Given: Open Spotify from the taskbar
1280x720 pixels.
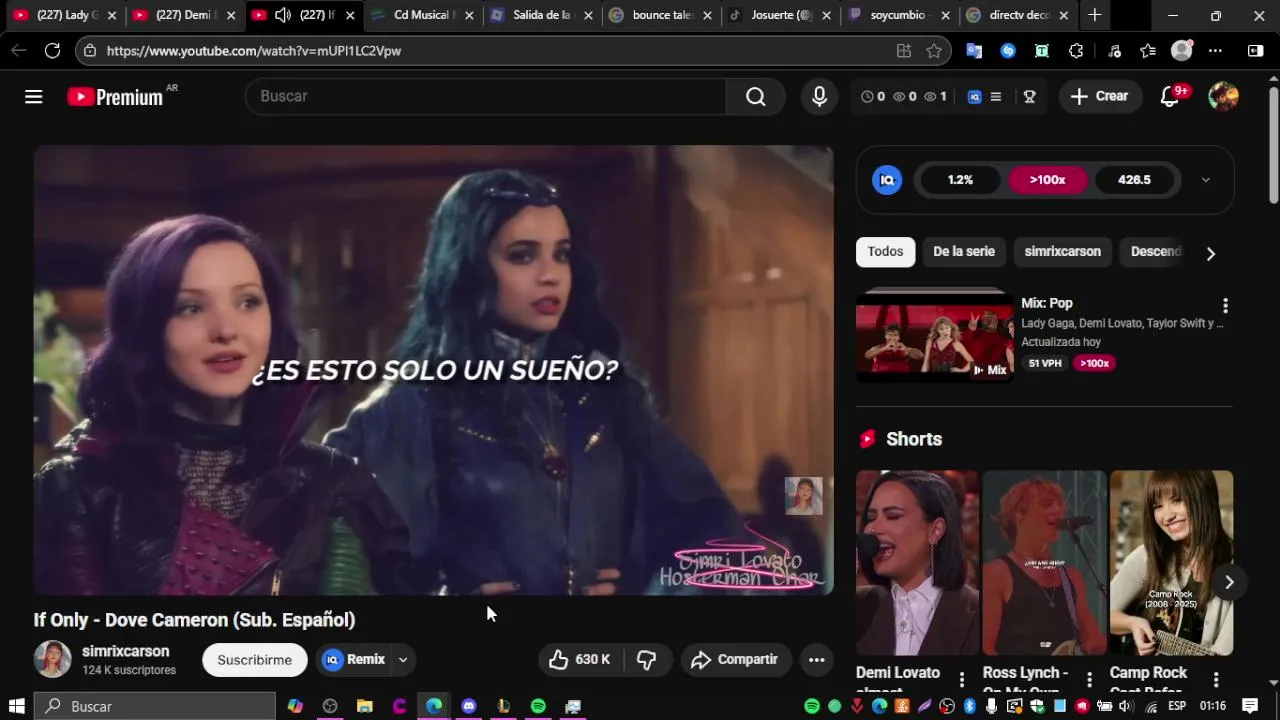Looking at the screenshot, I should coord(538,706).
